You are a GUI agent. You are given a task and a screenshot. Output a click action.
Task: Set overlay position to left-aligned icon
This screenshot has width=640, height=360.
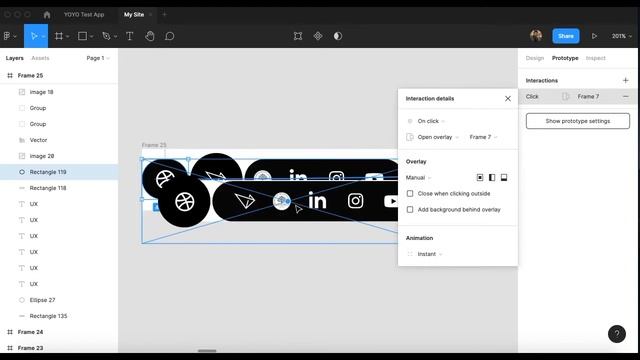[492, 178]
